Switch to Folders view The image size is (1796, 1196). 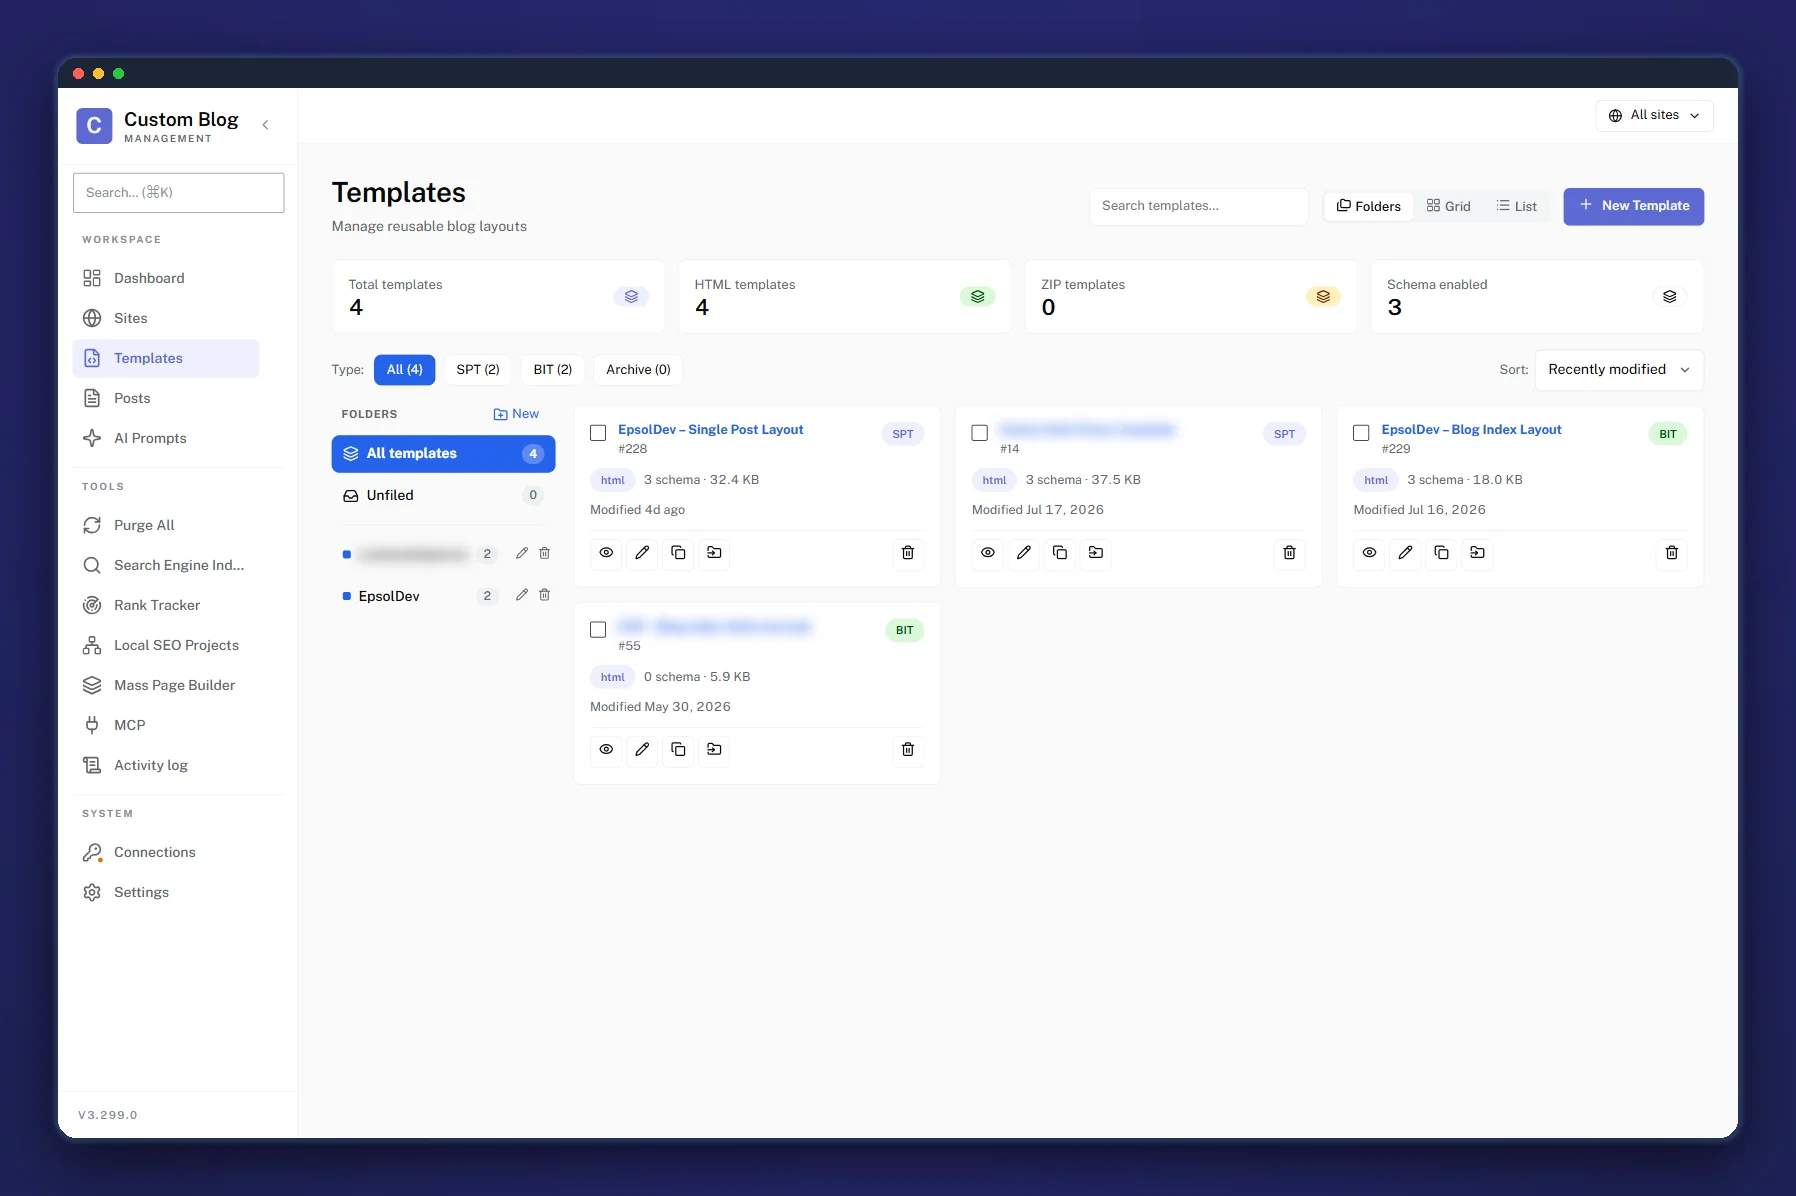tap(1369, 206)
